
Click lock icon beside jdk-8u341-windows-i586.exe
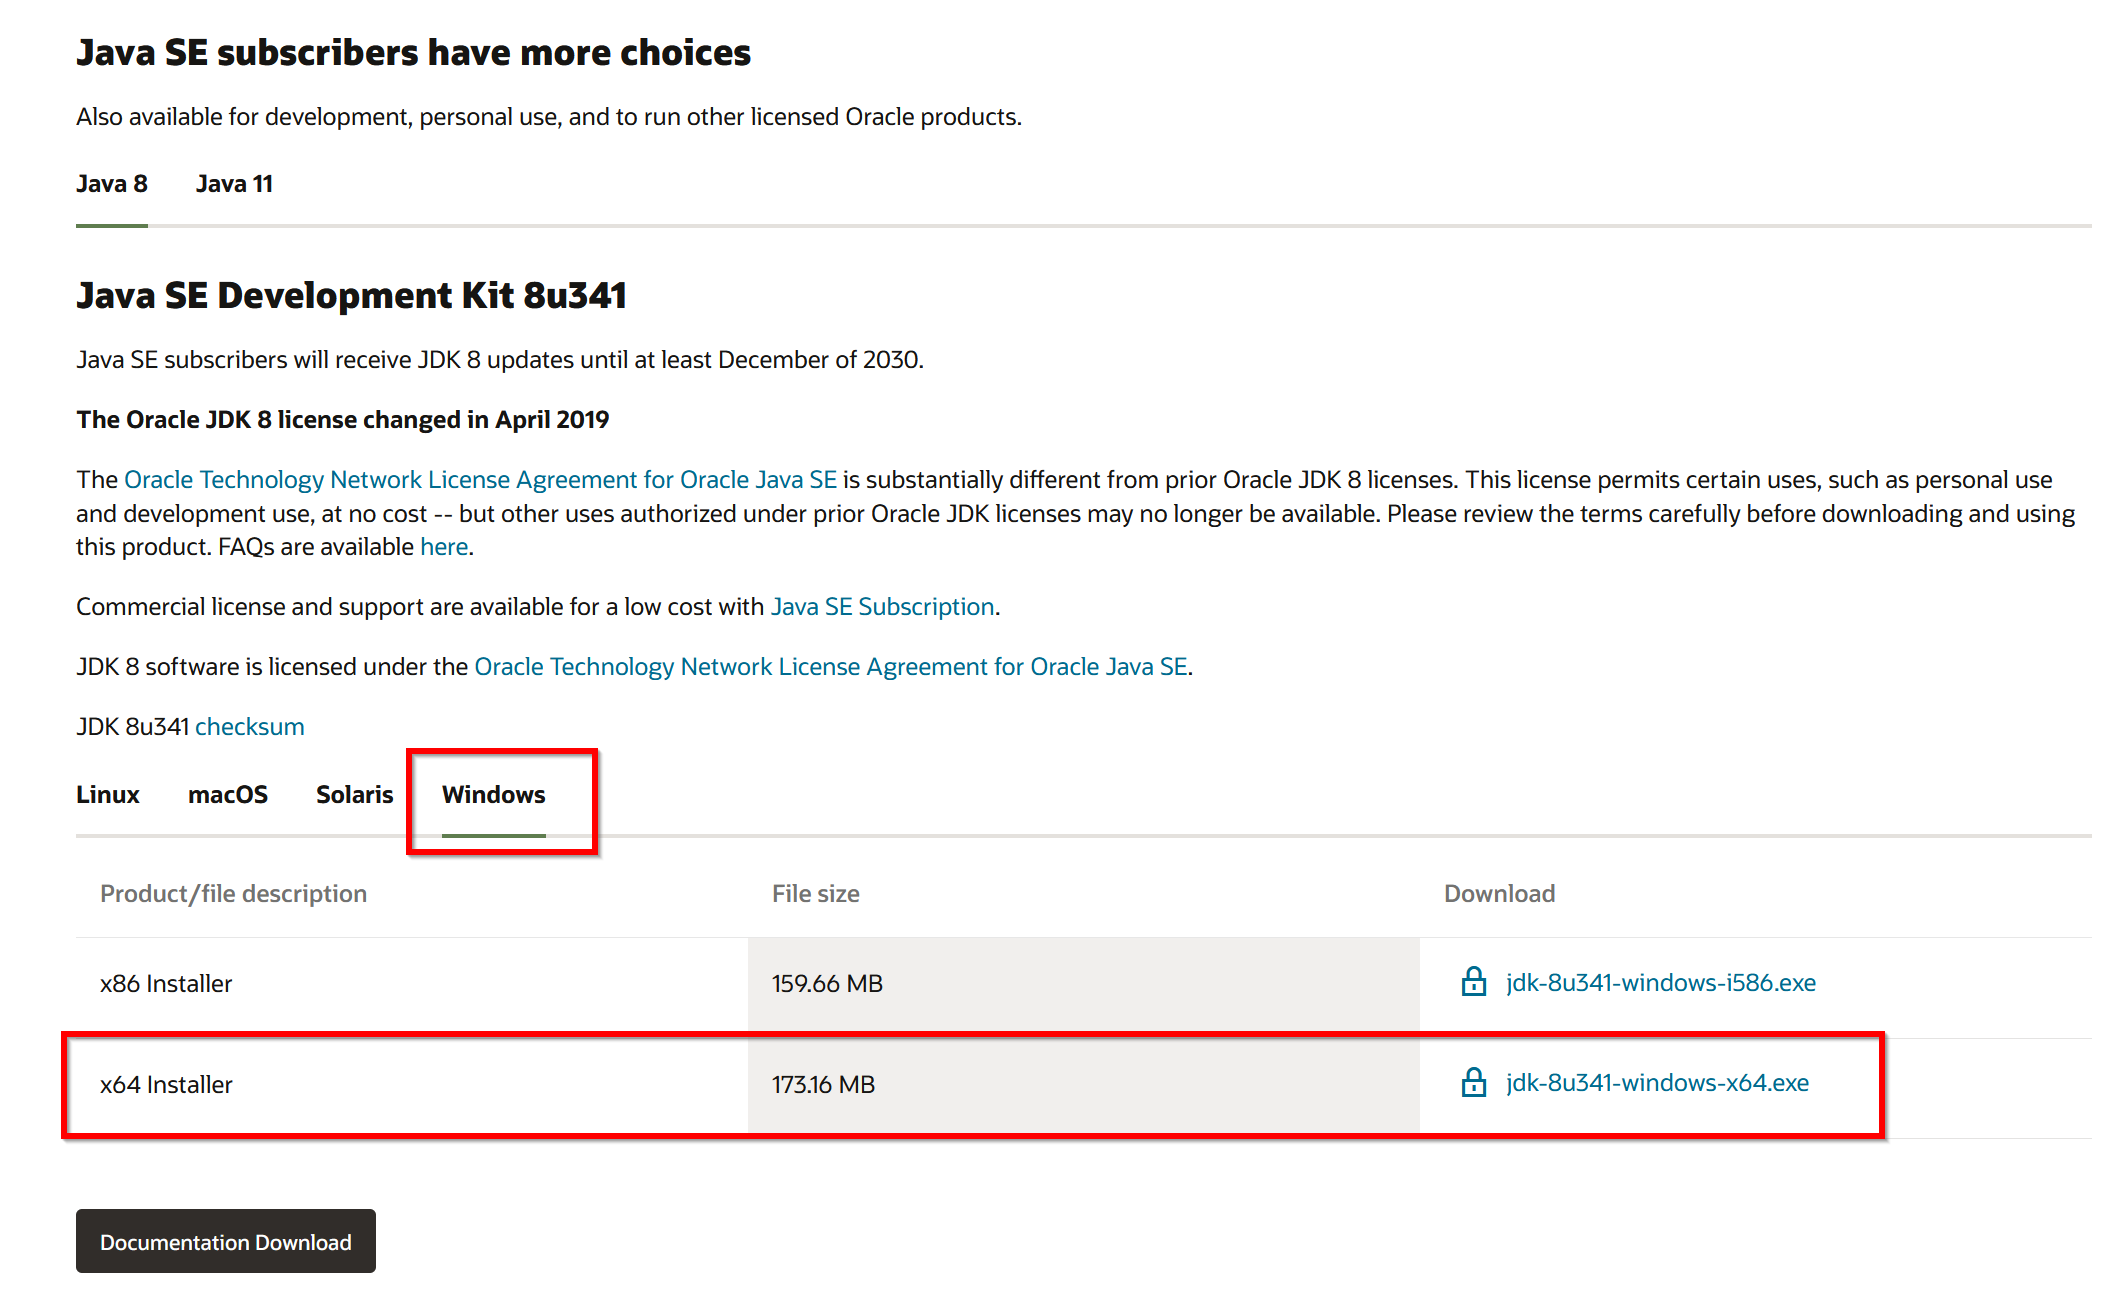pyautogui.click(x=1473, y=982)
